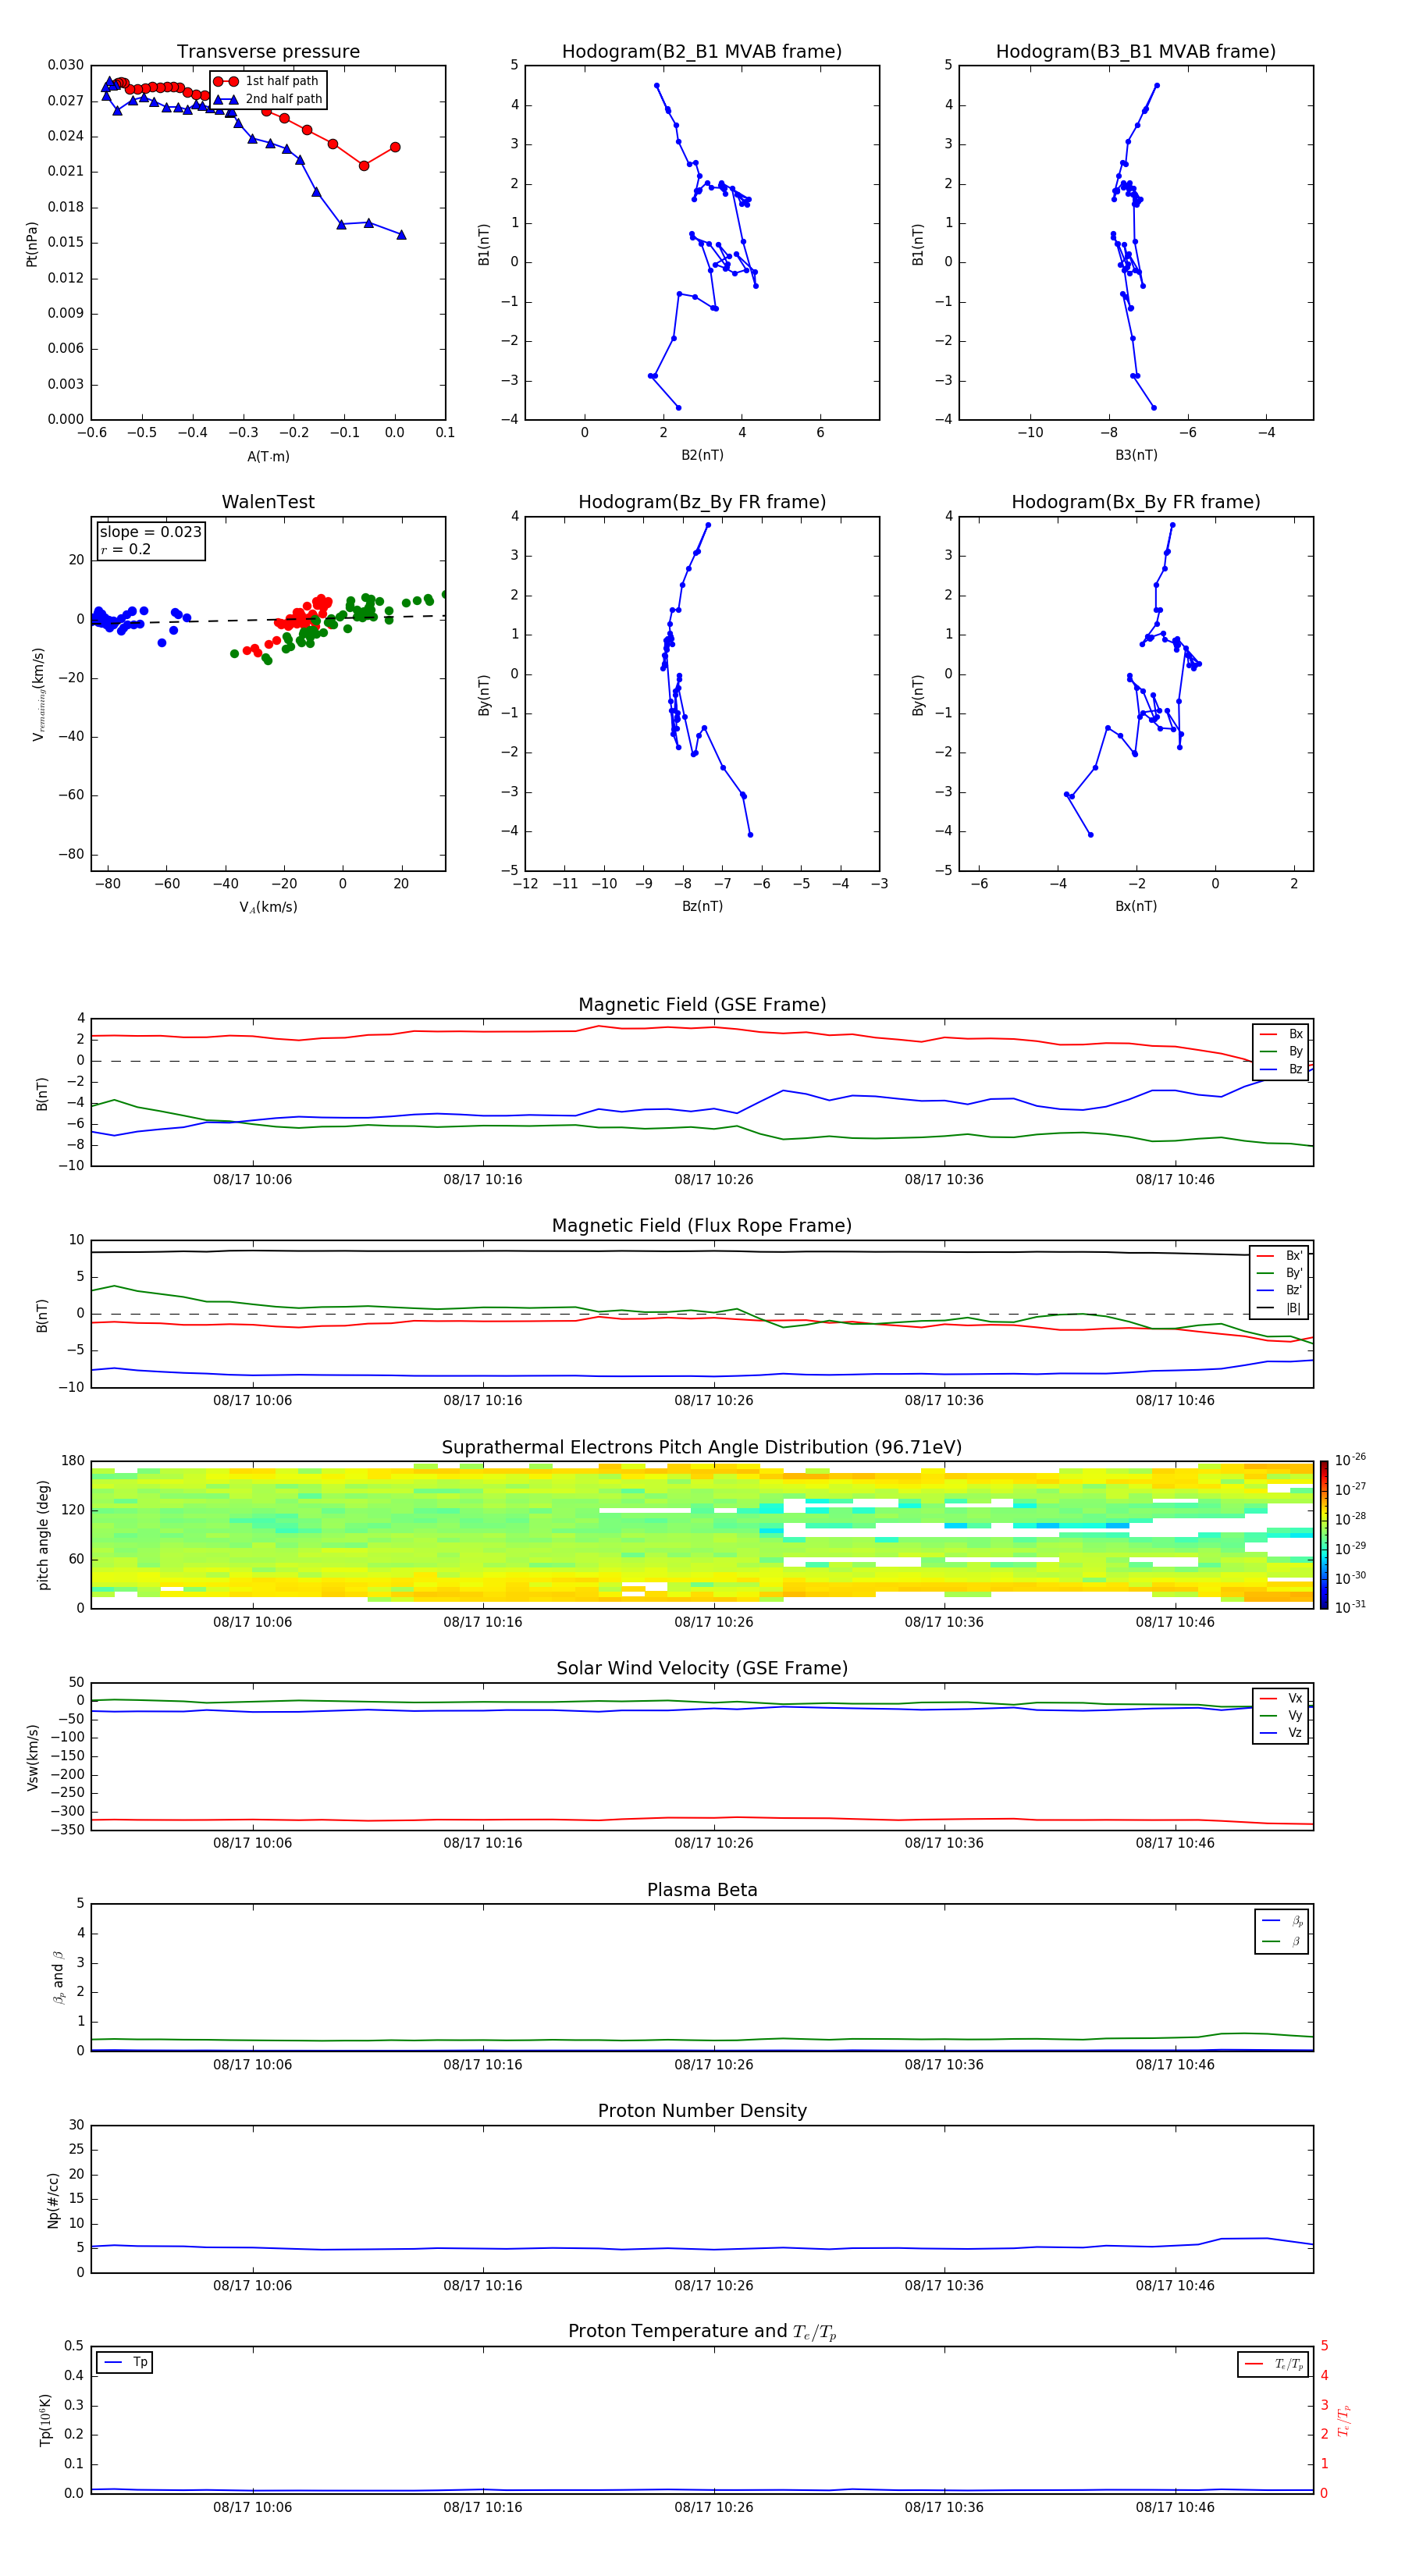Screen dimensions: 1405x2576
Task: Click 10^-26 label on the color bar
Action: tap(1350, 1460)
